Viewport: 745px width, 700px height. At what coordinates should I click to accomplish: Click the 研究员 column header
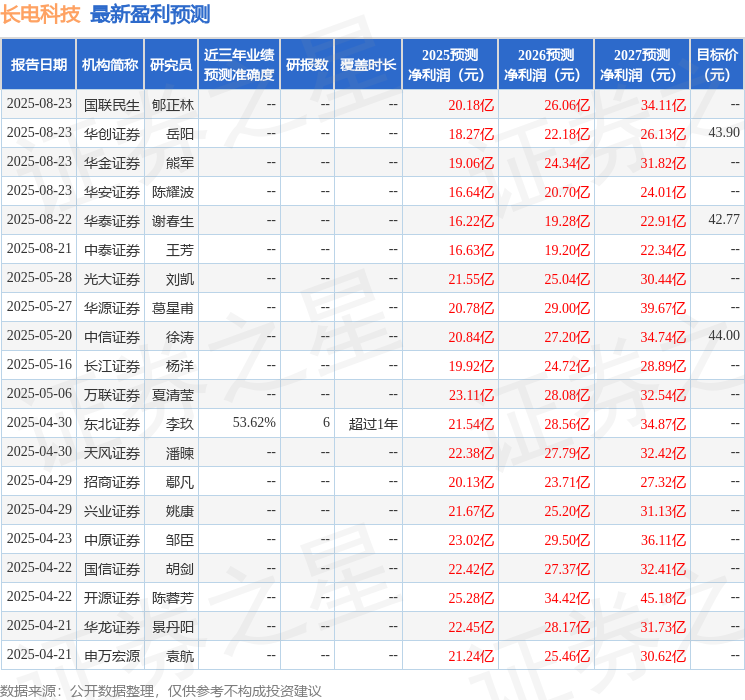pyautogui.click(x=171, y=65)
